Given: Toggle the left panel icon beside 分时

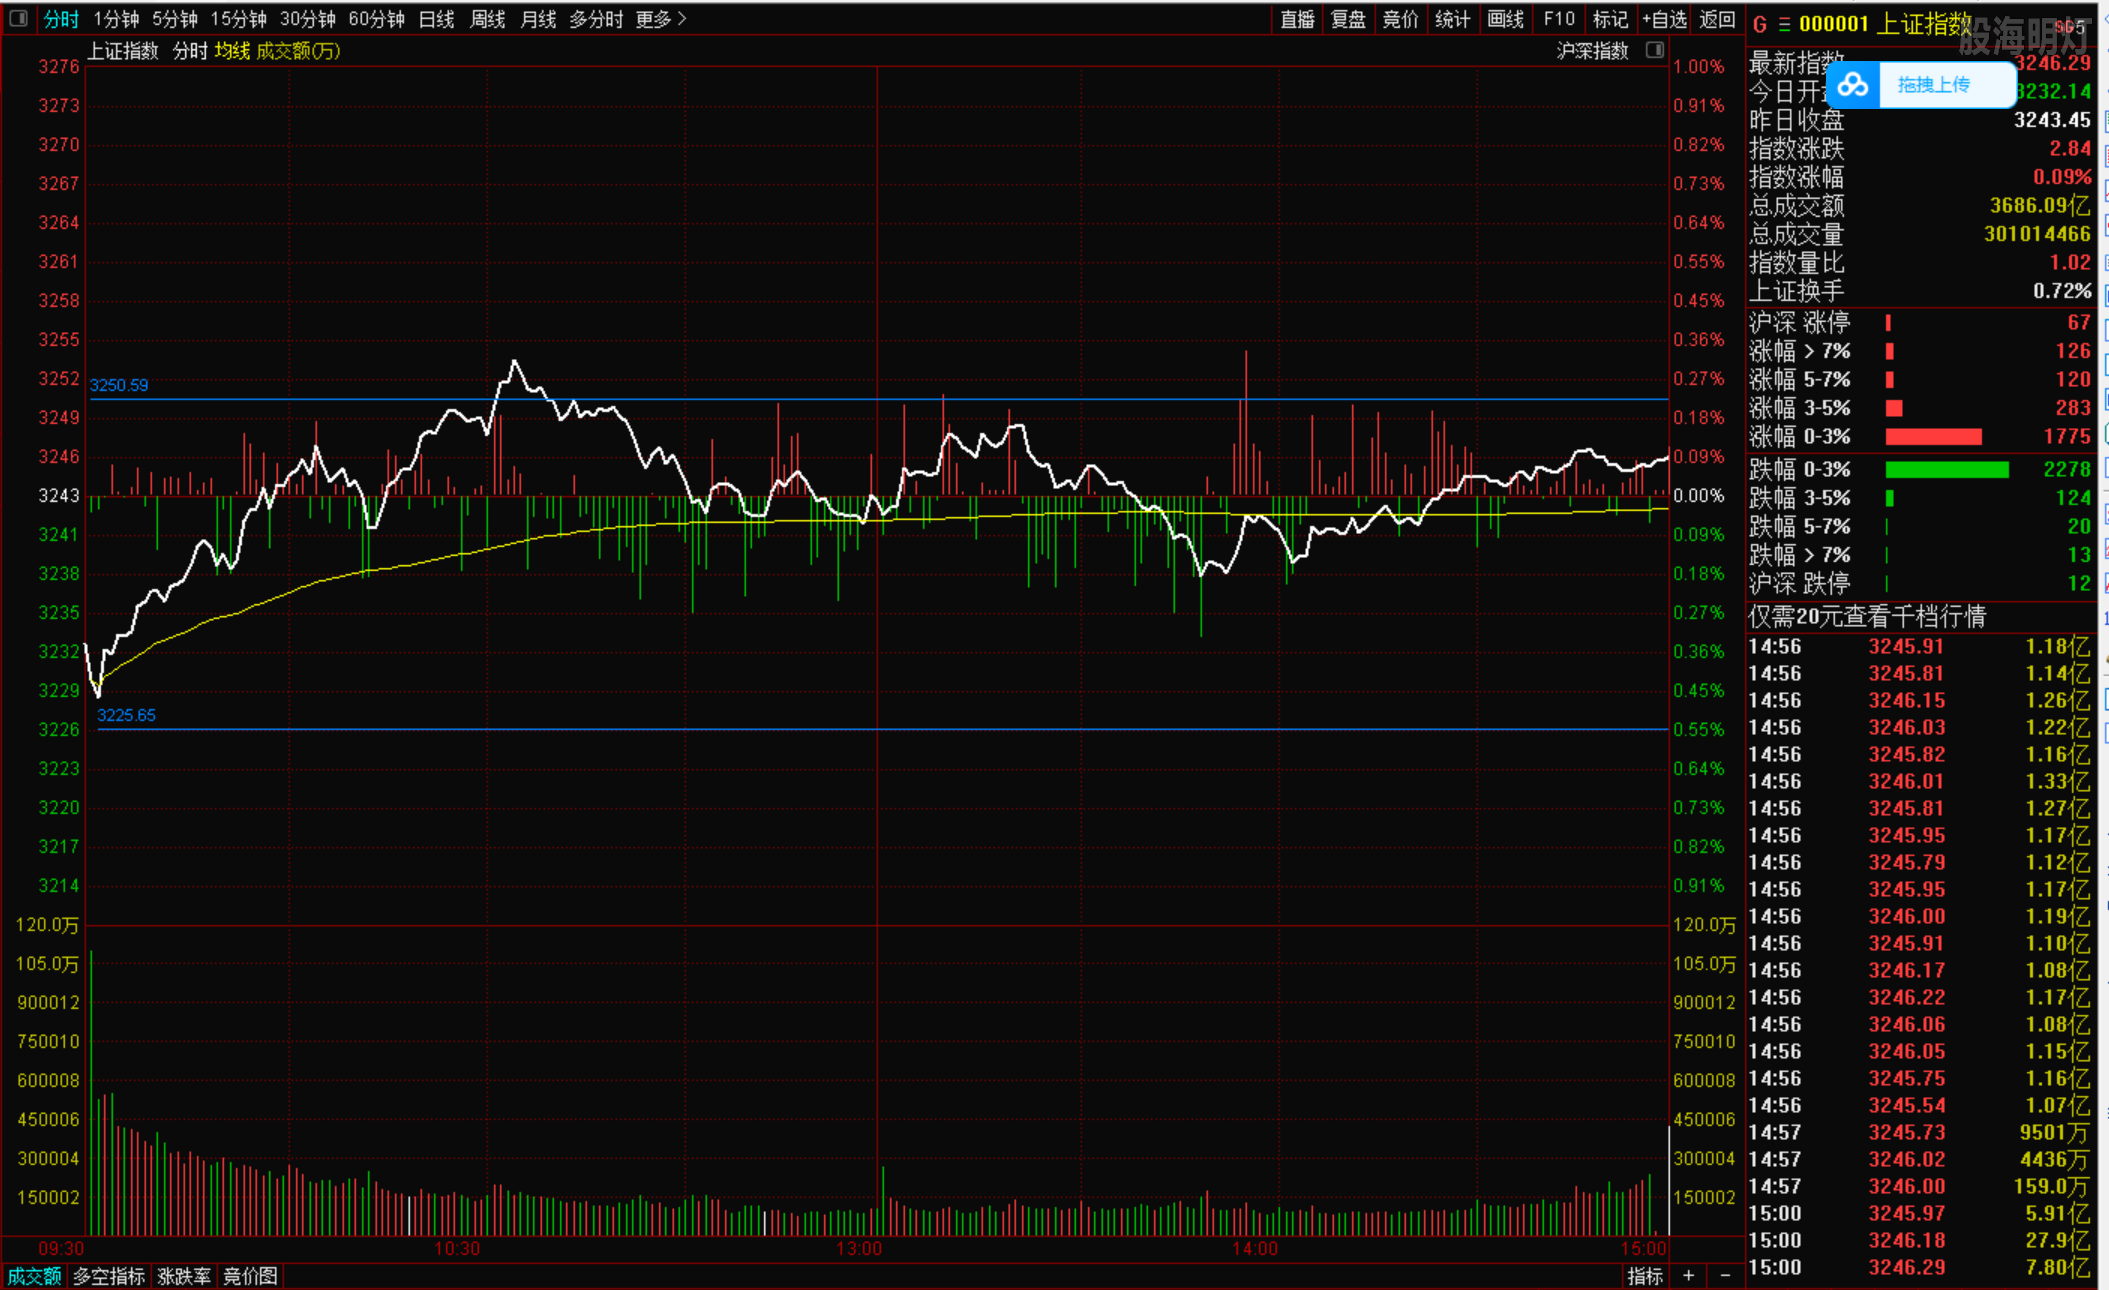Looking at the screenshot, I should coord(18,19).
